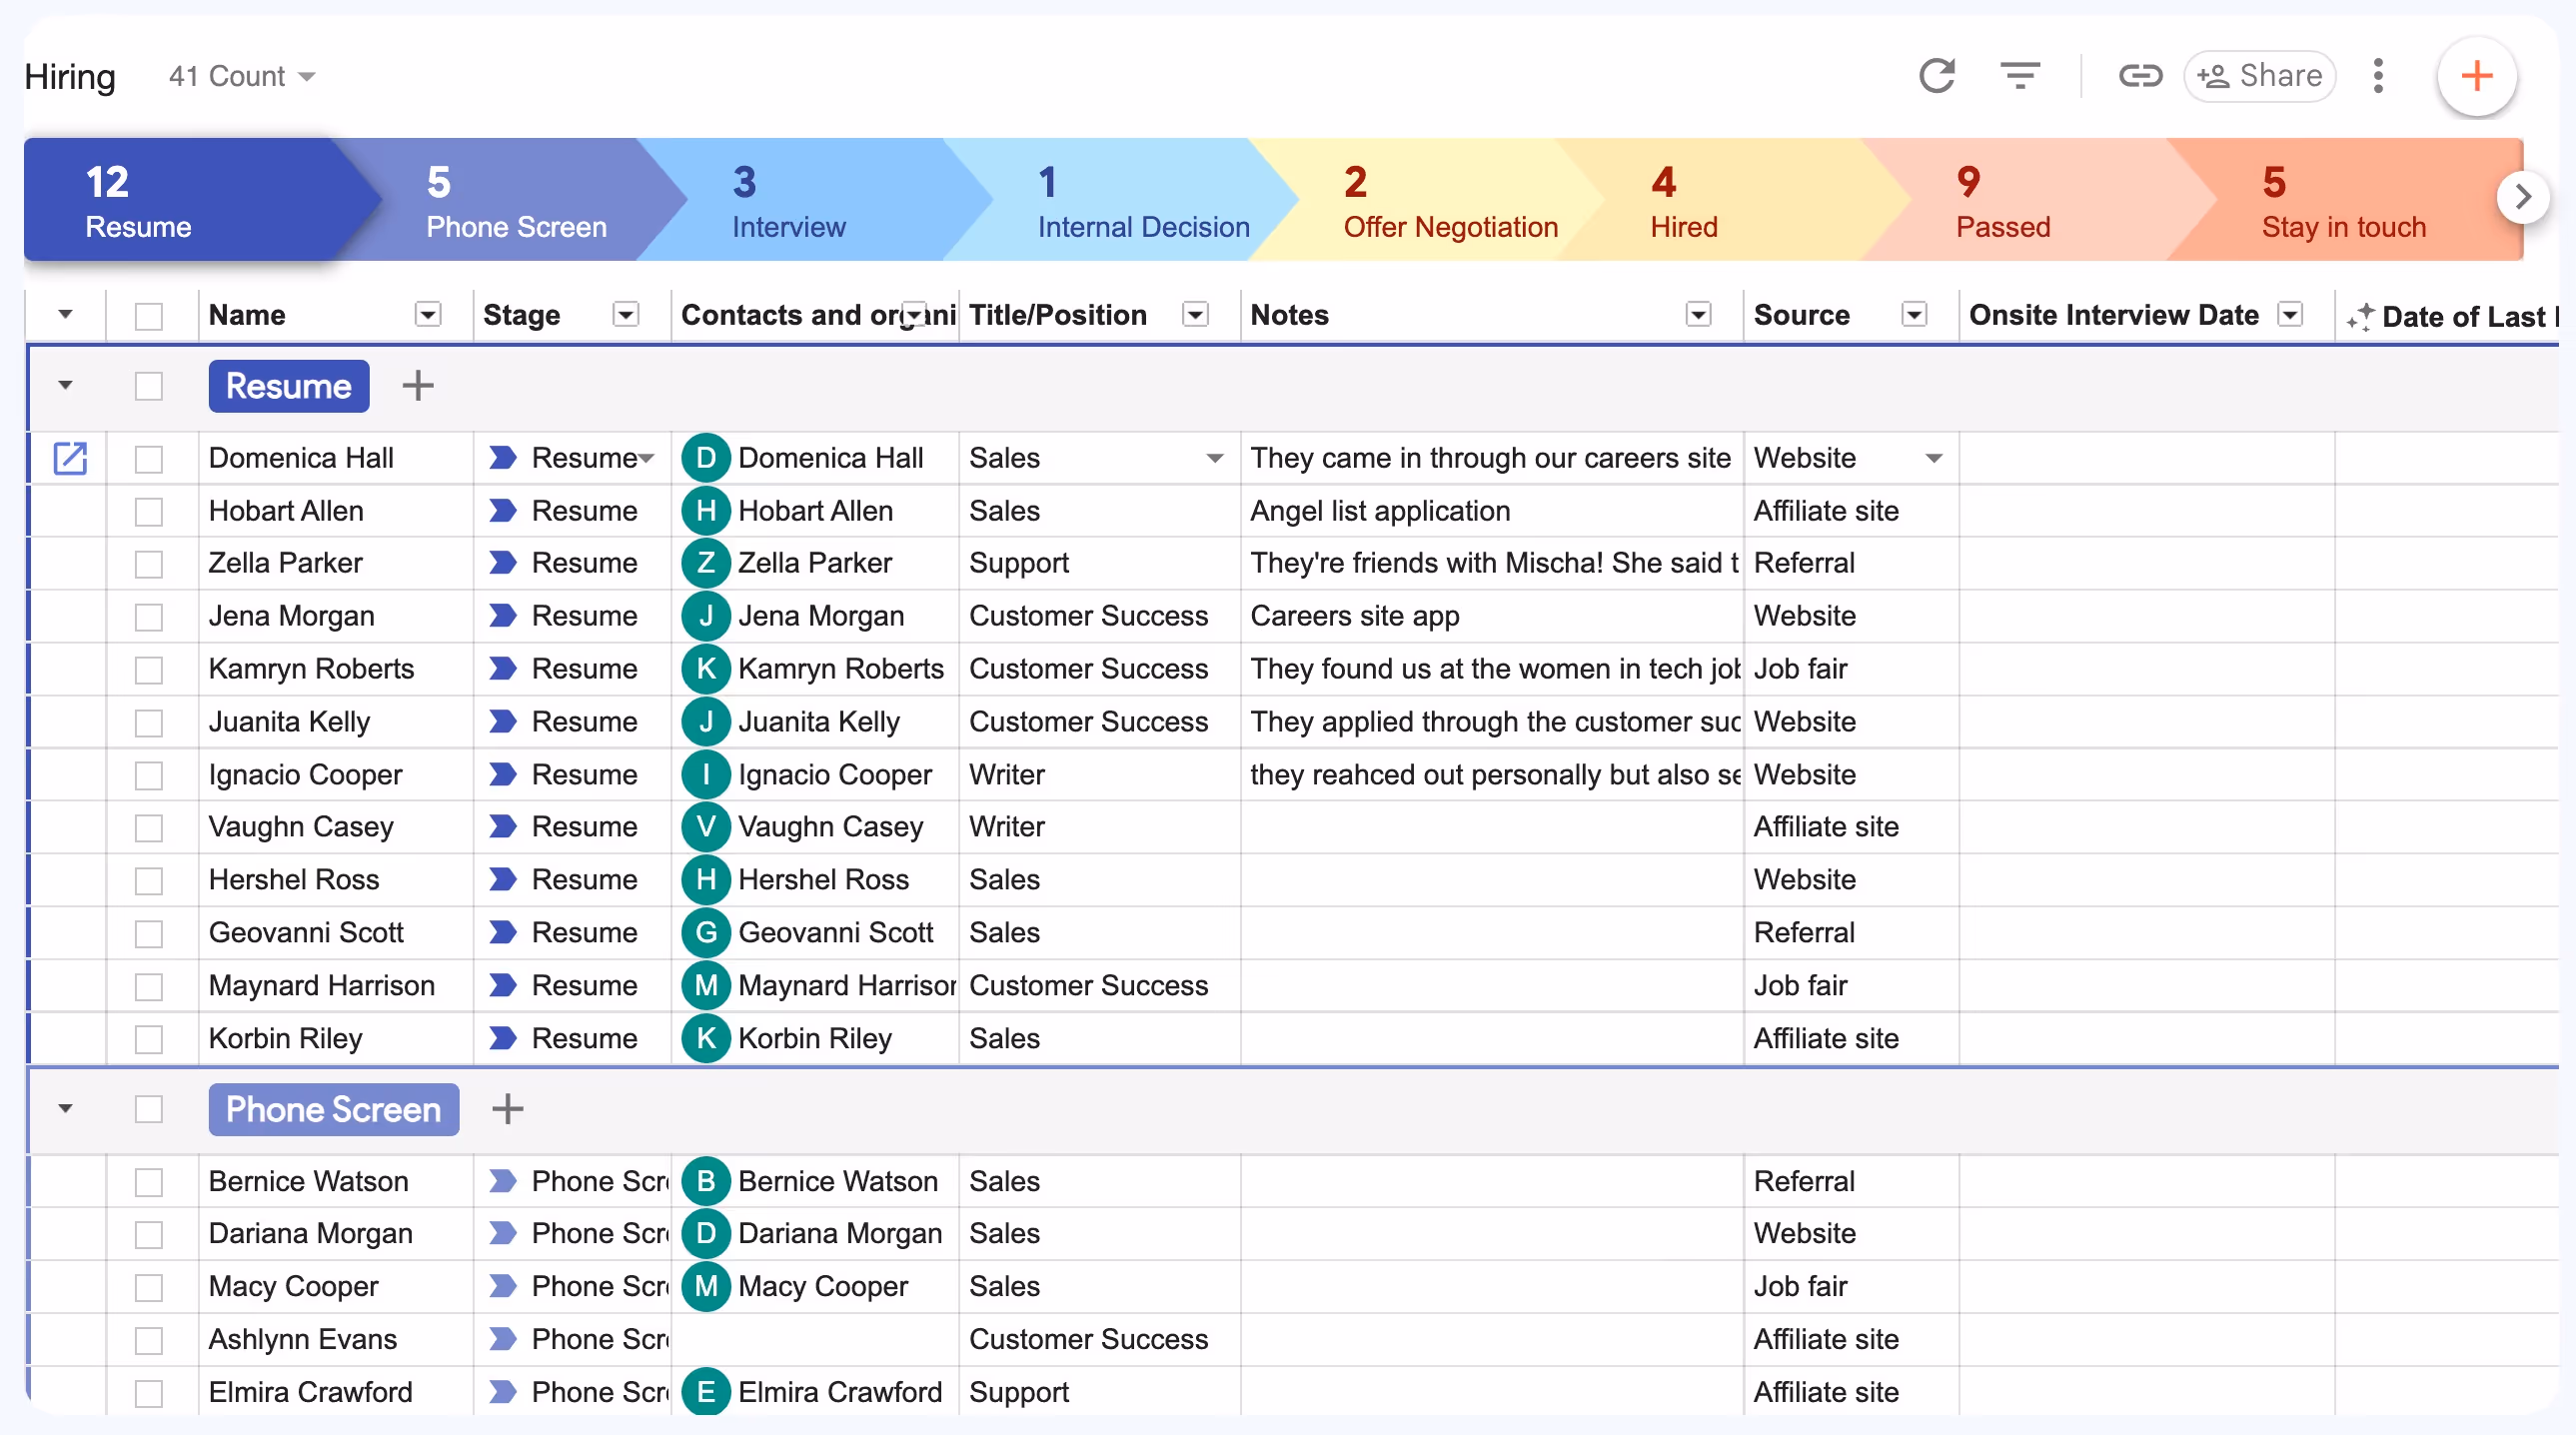
Task: Click the Phone Screen group label
Action: (x=333, y=1109)
